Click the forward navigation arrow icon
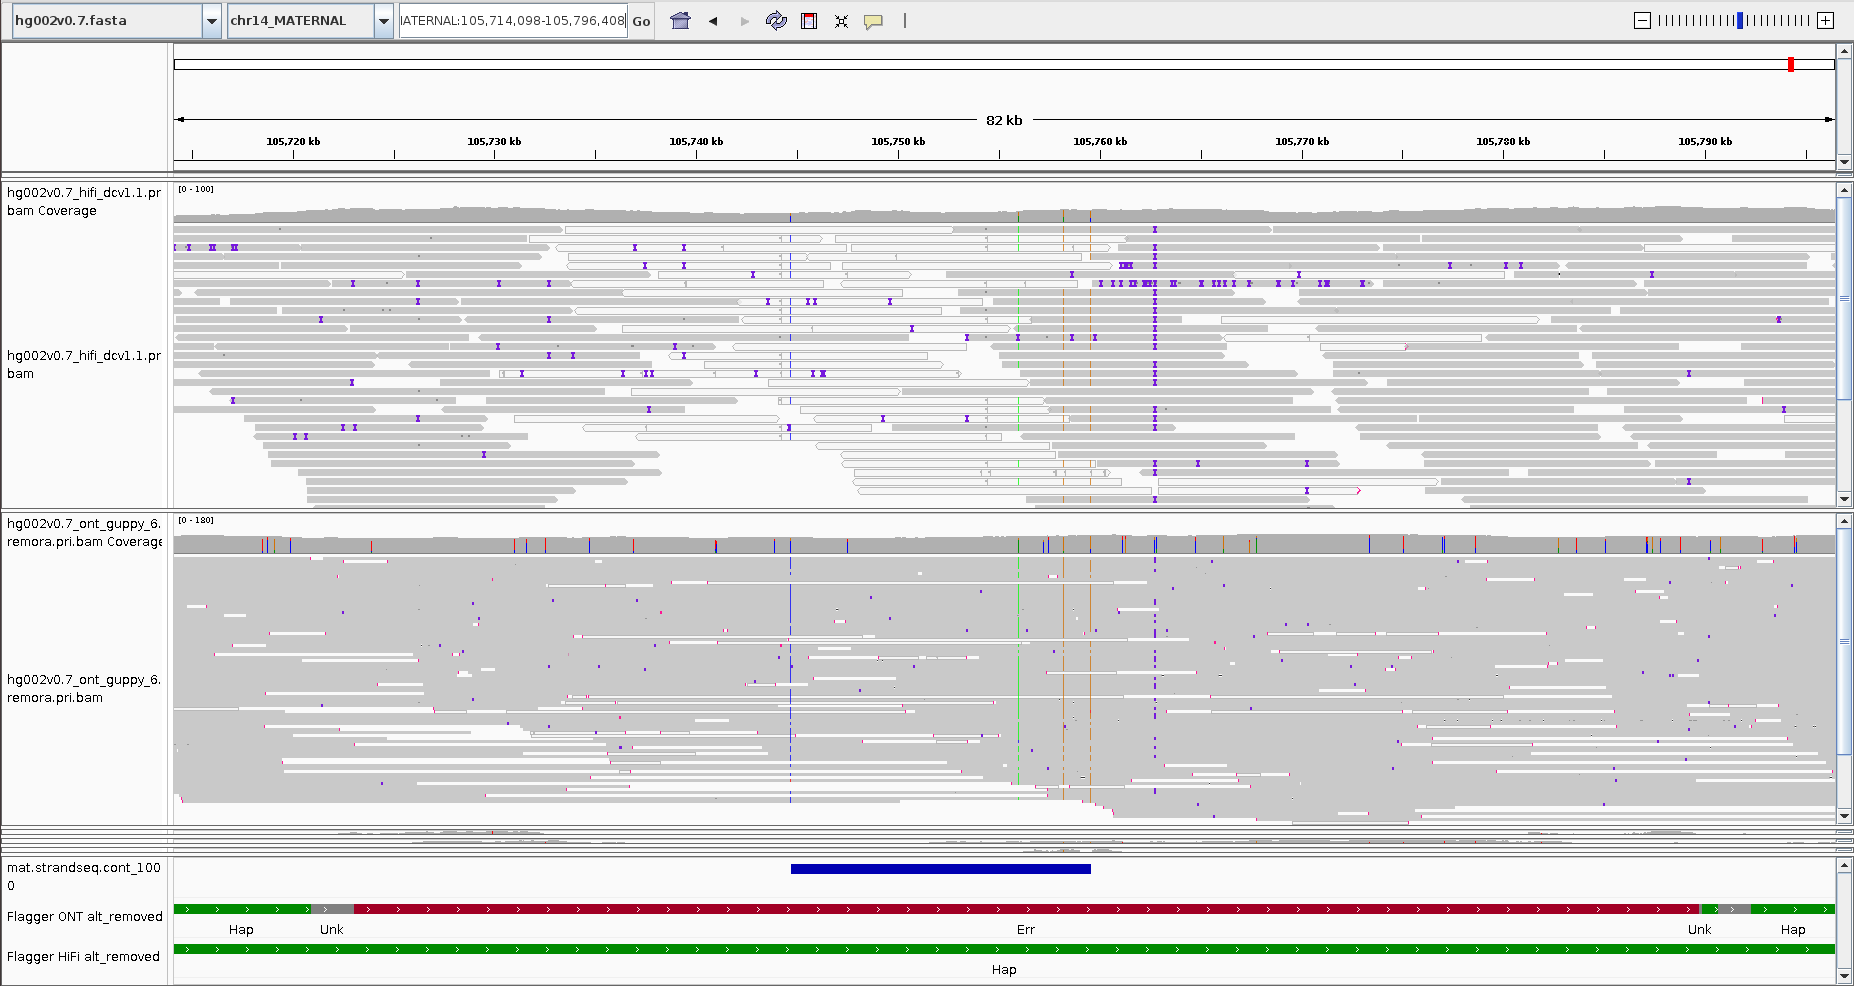 [x=744, y=21]
